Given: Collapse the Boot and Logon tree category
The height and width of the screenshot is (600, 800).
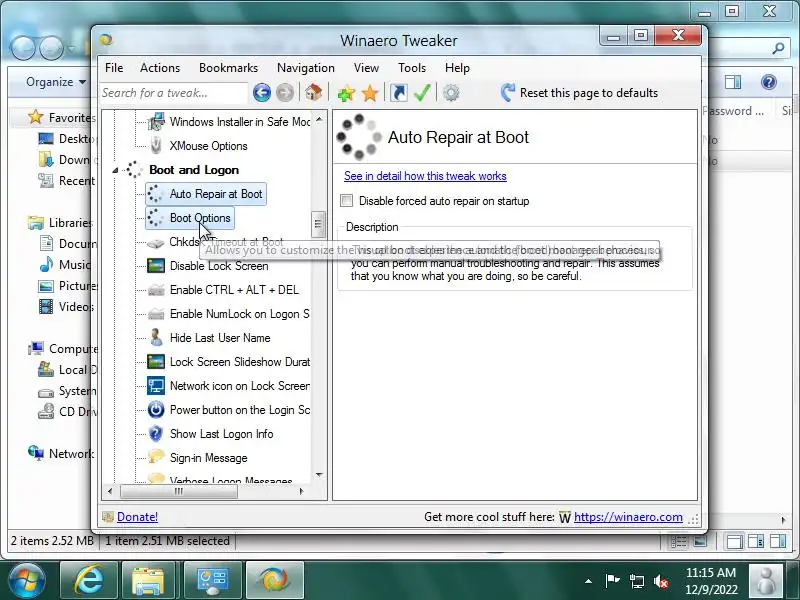Looking at the screenshot, I should pos(115,170).
